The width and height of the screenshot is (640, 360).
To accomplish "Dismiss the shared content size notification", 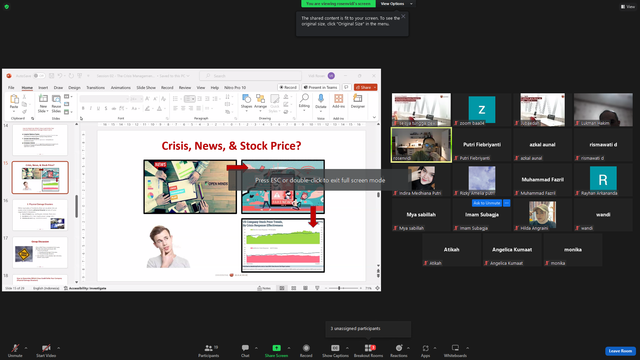I will (403, 16).
